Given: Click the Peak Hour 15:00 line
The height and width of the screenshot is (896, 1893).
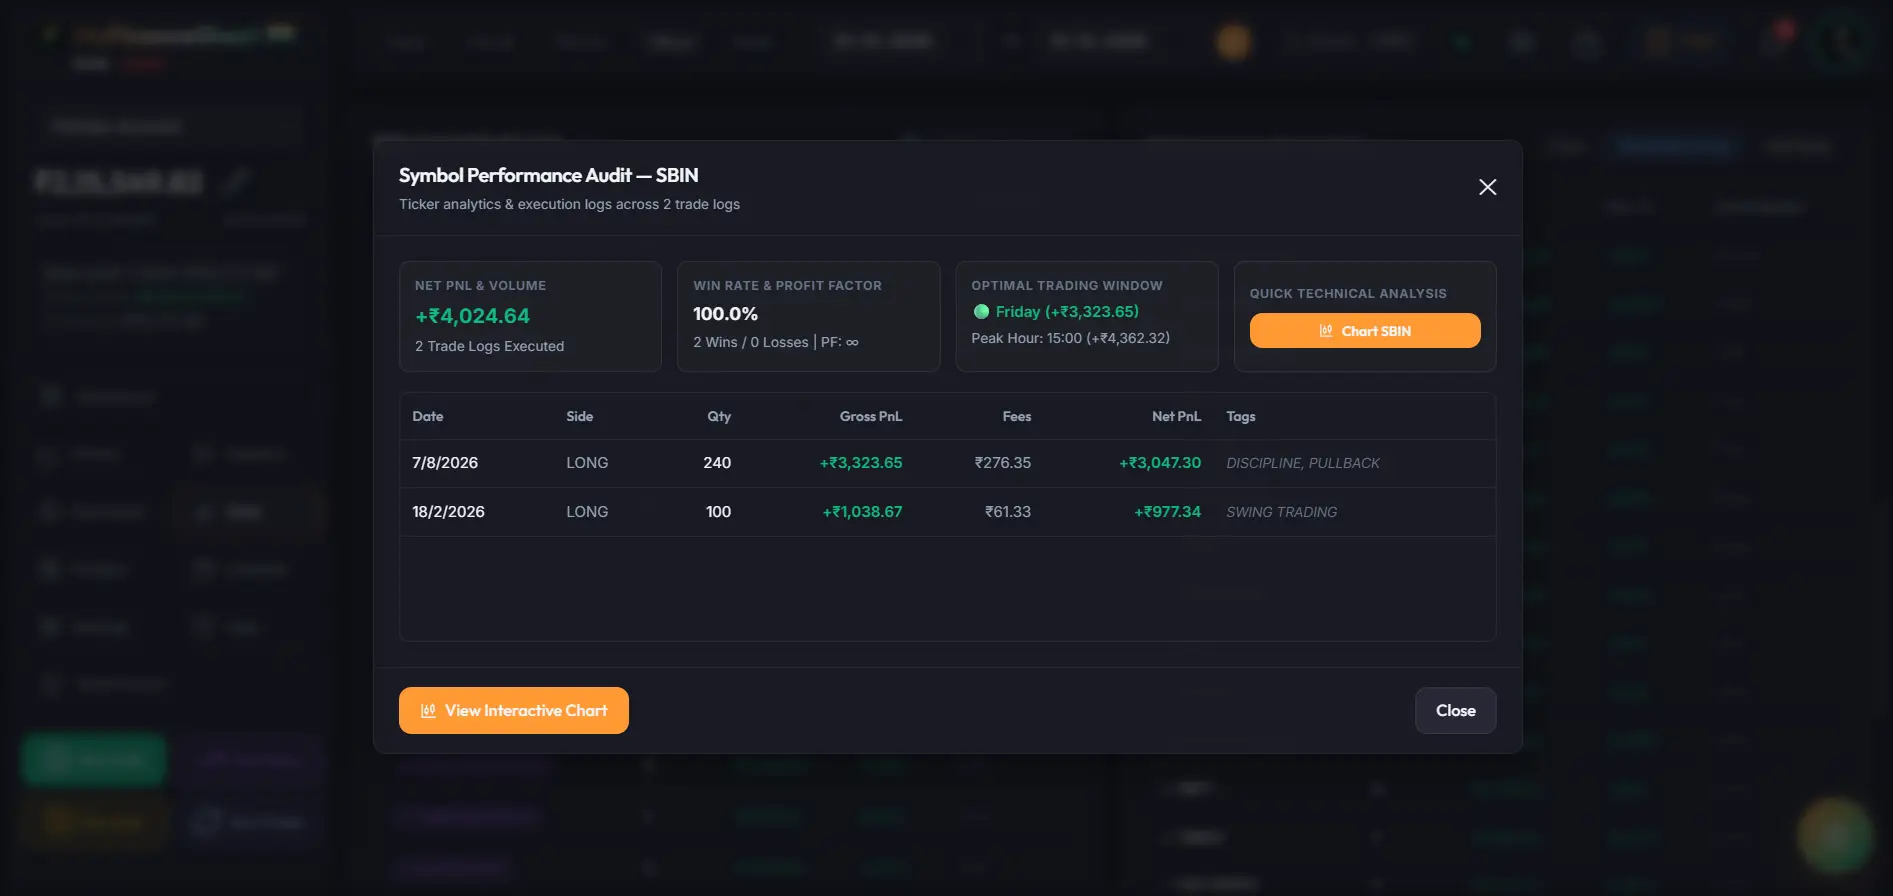Looking at the screenshot, I should pyautogui.click(x=1070, y=338).
